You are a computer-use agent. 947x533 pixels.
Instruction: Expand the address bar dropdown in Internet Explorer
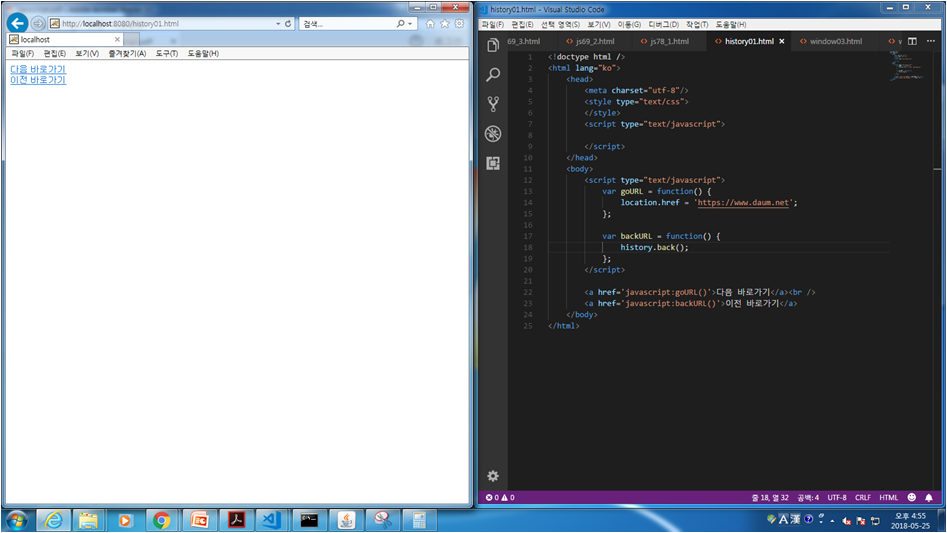pos(278,24)
